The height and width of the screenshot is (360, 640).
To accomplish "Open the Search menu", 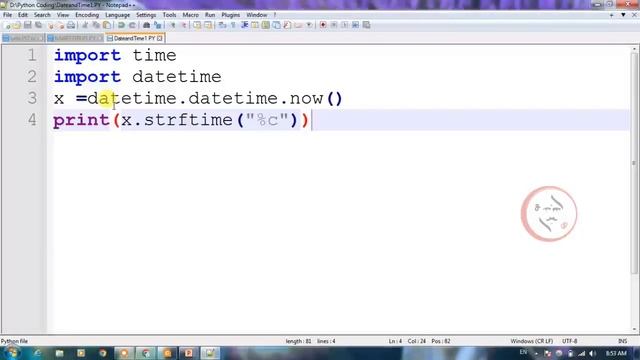I will [42, 15].
